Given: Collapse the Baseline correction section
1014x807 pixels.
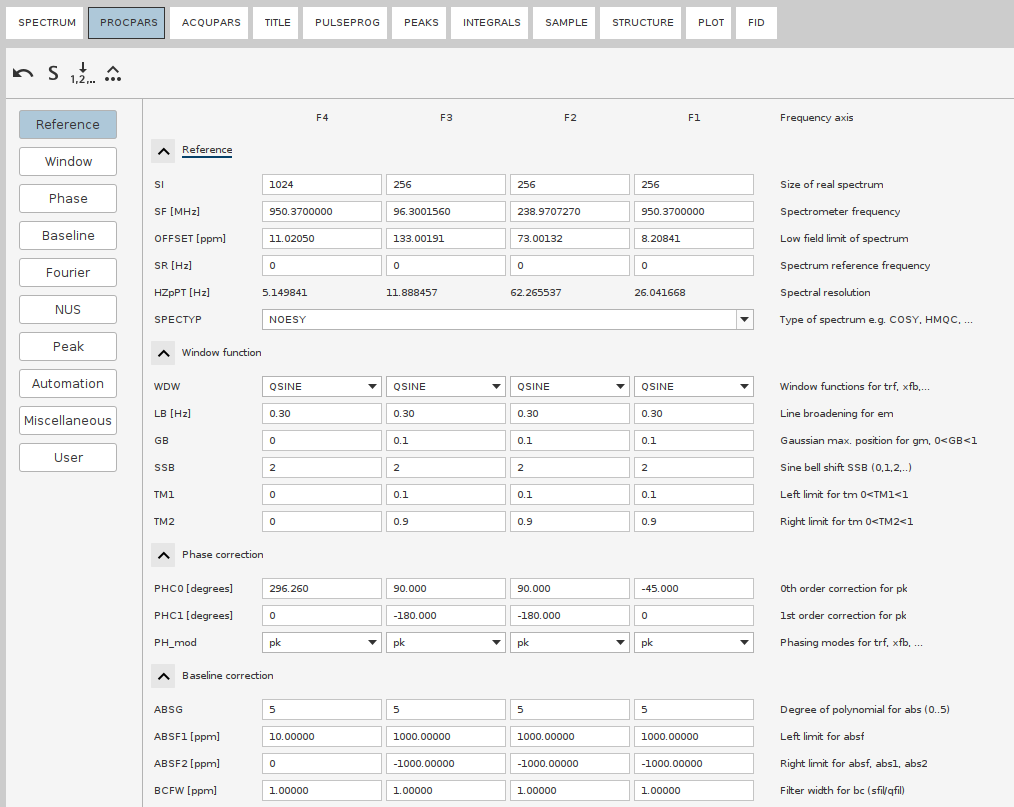Looking at the screenshot, I should pos(163,675).
